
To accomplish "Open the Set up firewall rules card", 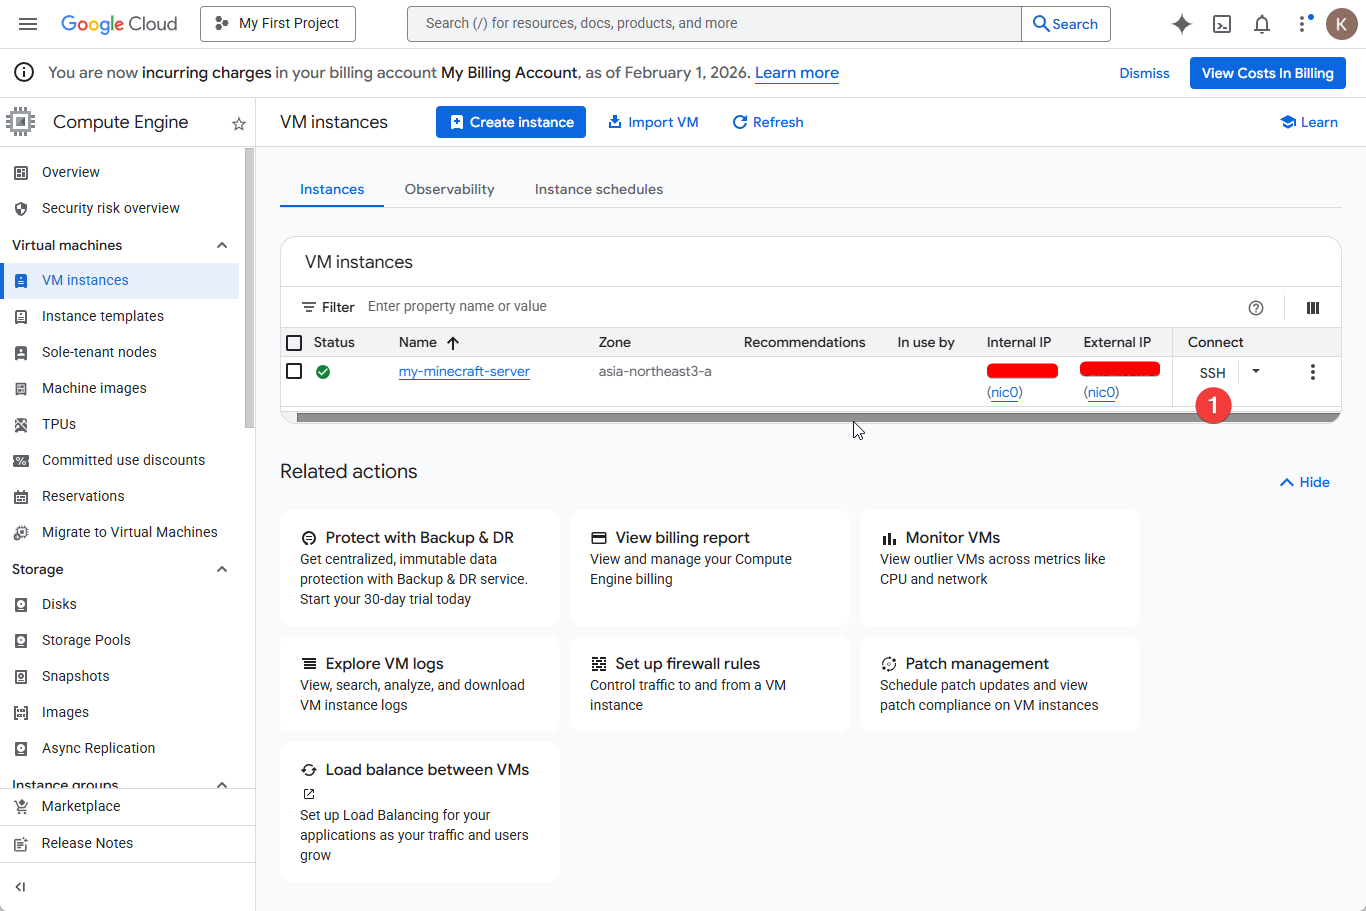I will (x=710, y=684).
